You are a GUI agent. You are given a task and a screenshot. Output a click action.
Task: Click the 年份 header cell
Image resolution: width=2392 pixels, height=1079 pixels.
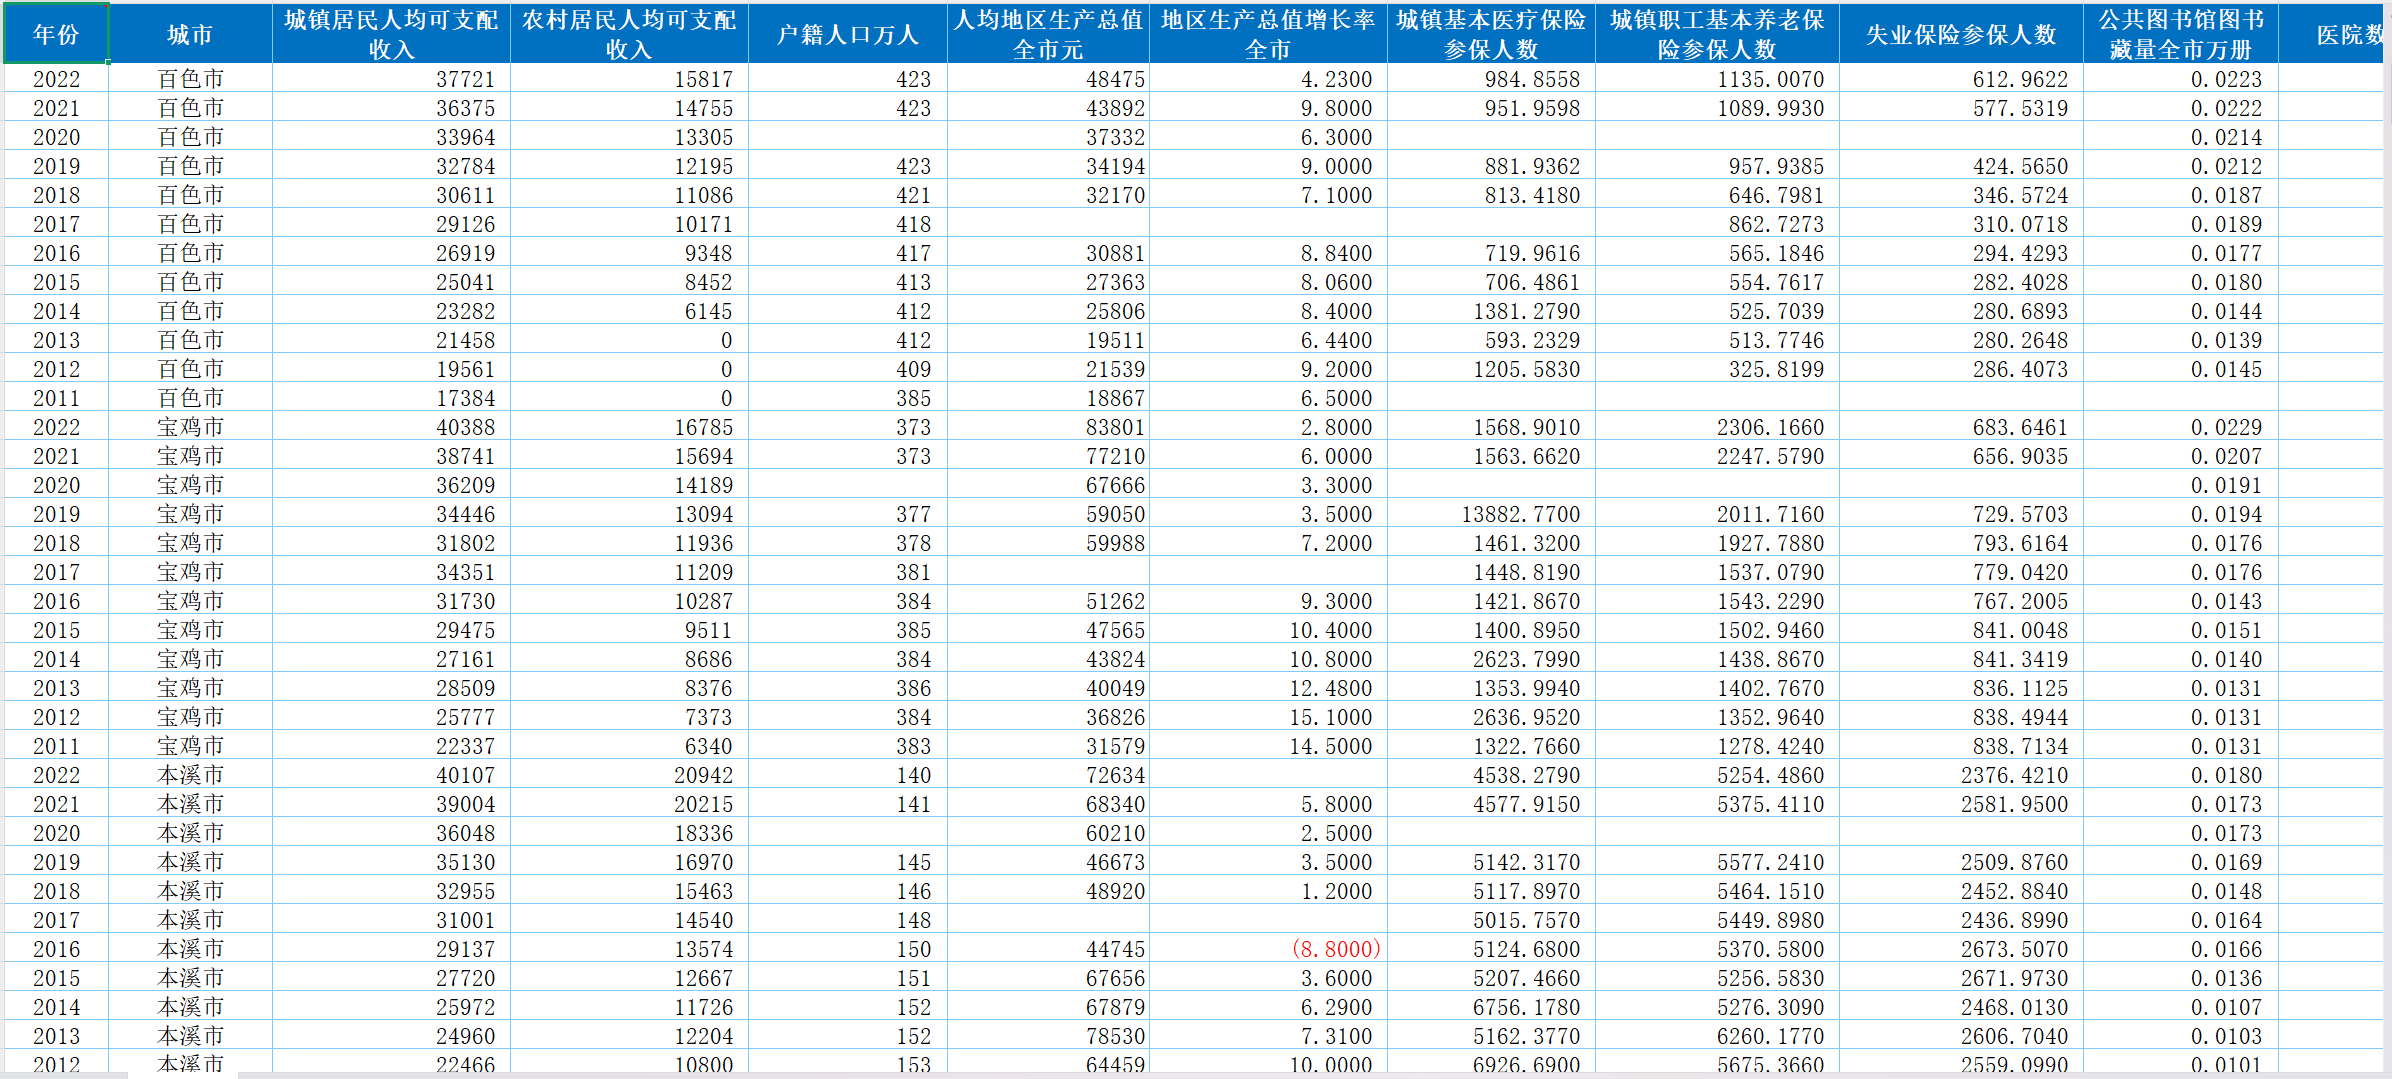pyautogui.click(x=56, y=34)
